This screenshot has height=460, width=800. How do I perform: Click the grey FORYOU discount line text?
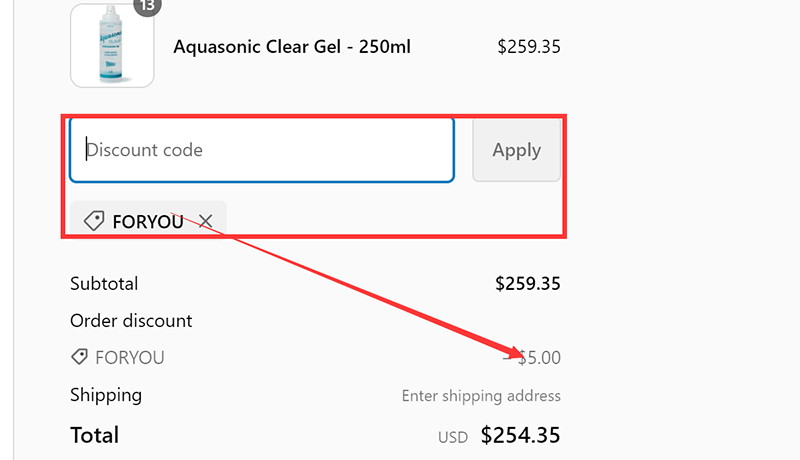[x=130, y=357]
